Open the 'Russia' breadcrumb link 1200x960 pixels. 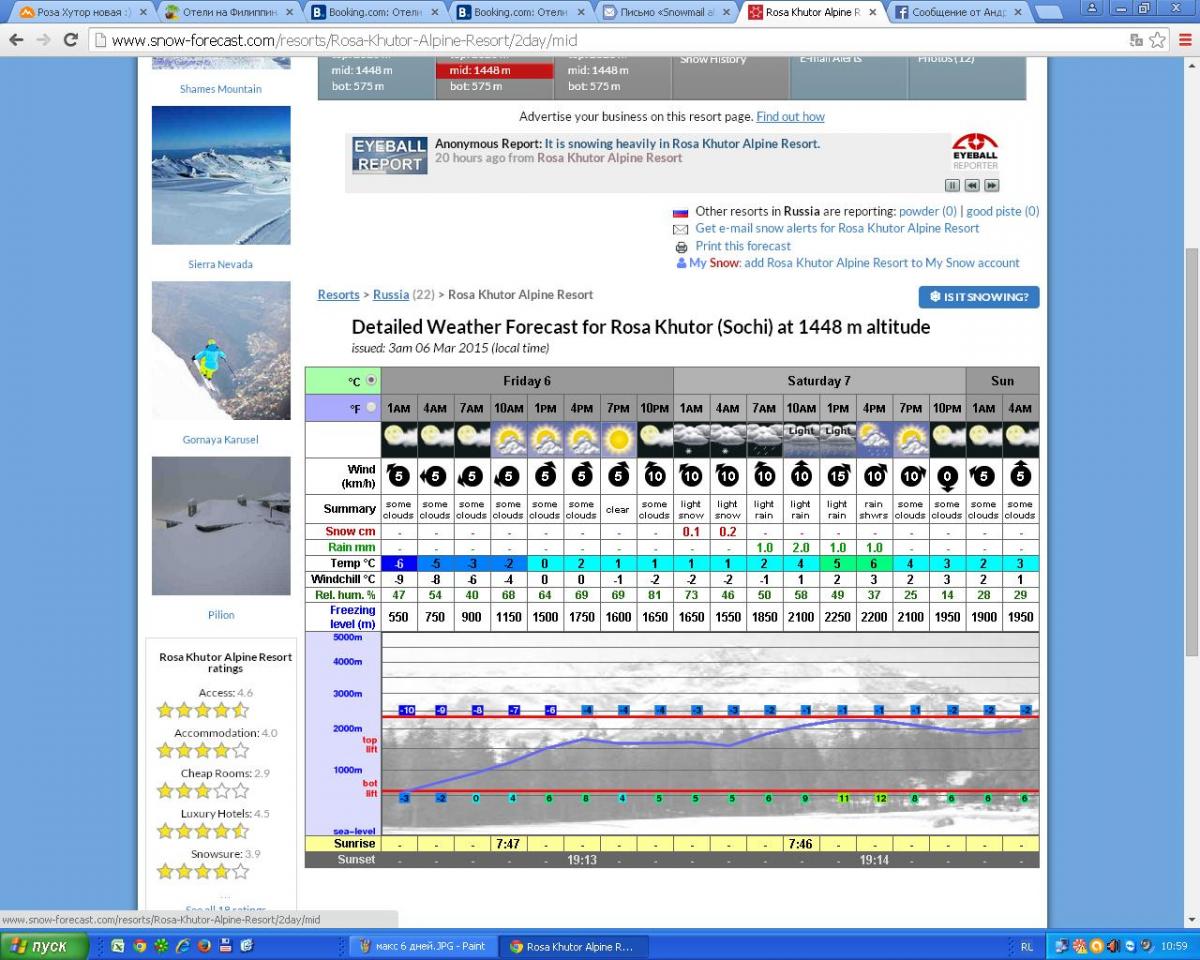[x=391, y=295]
